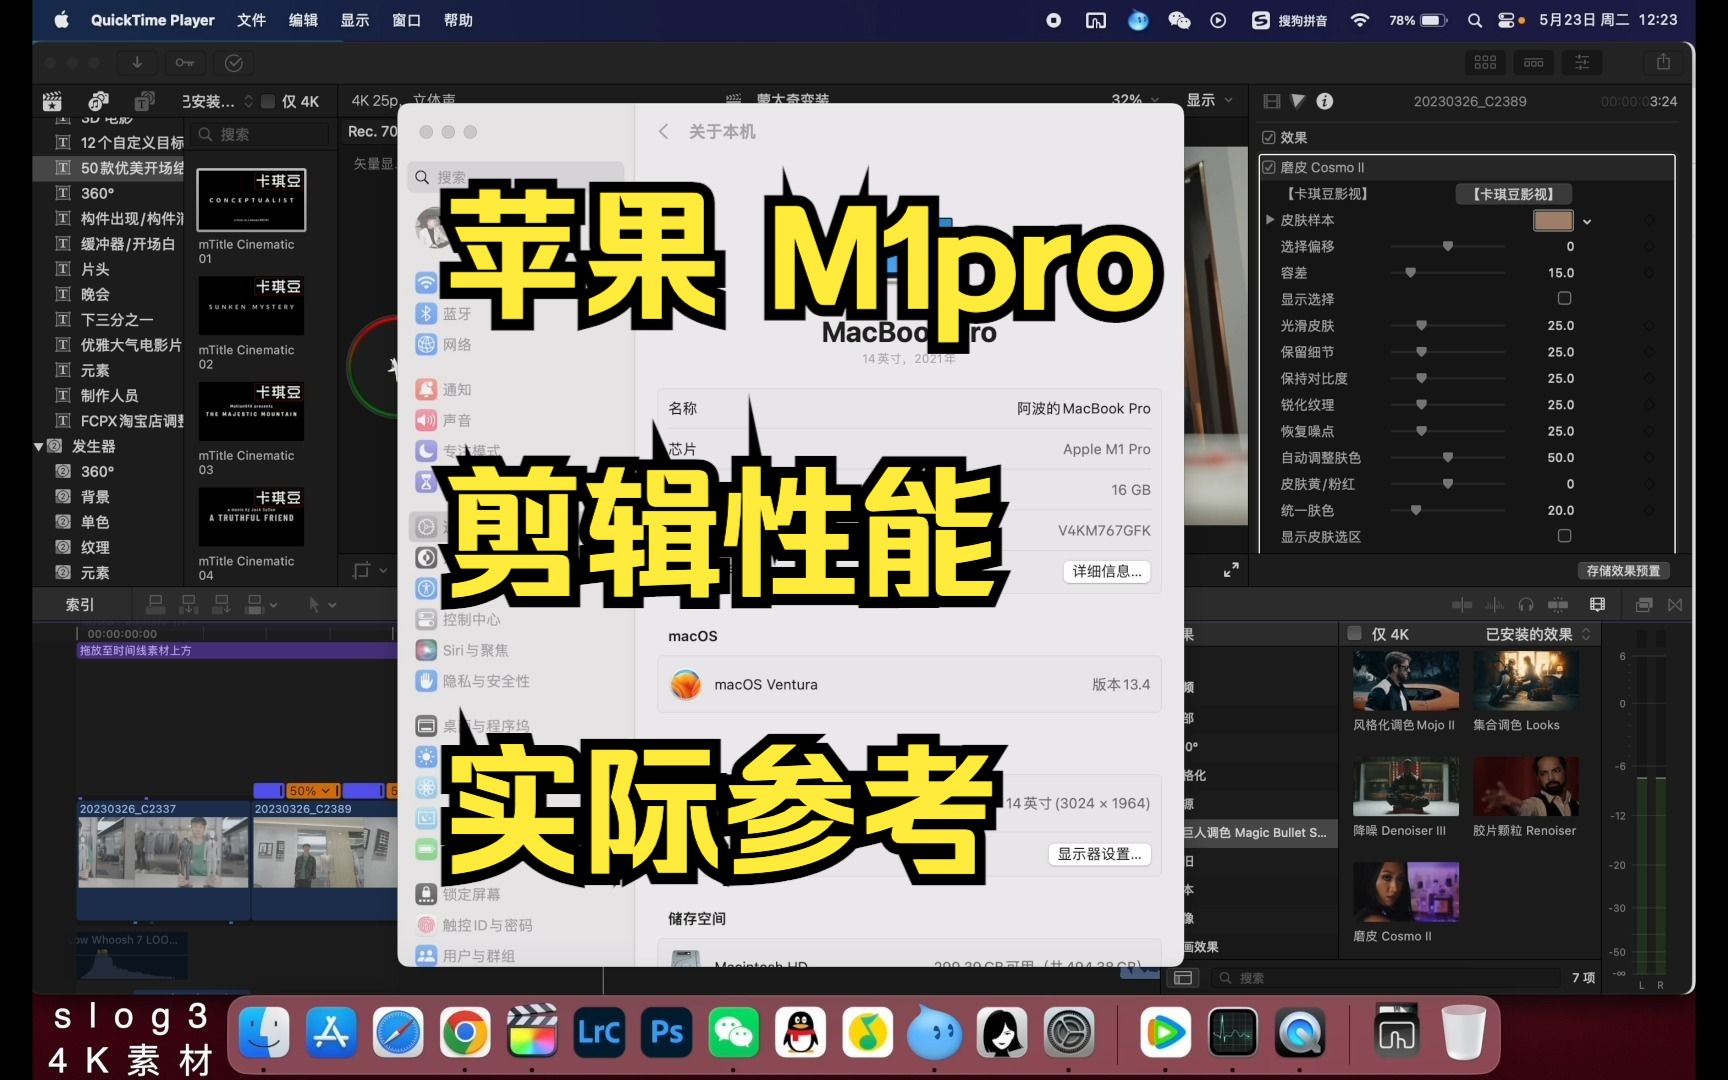This screenshot has width=1728, height=1080.
Task: Click the share export icon in Final Cut
Action: (1663, 62)
